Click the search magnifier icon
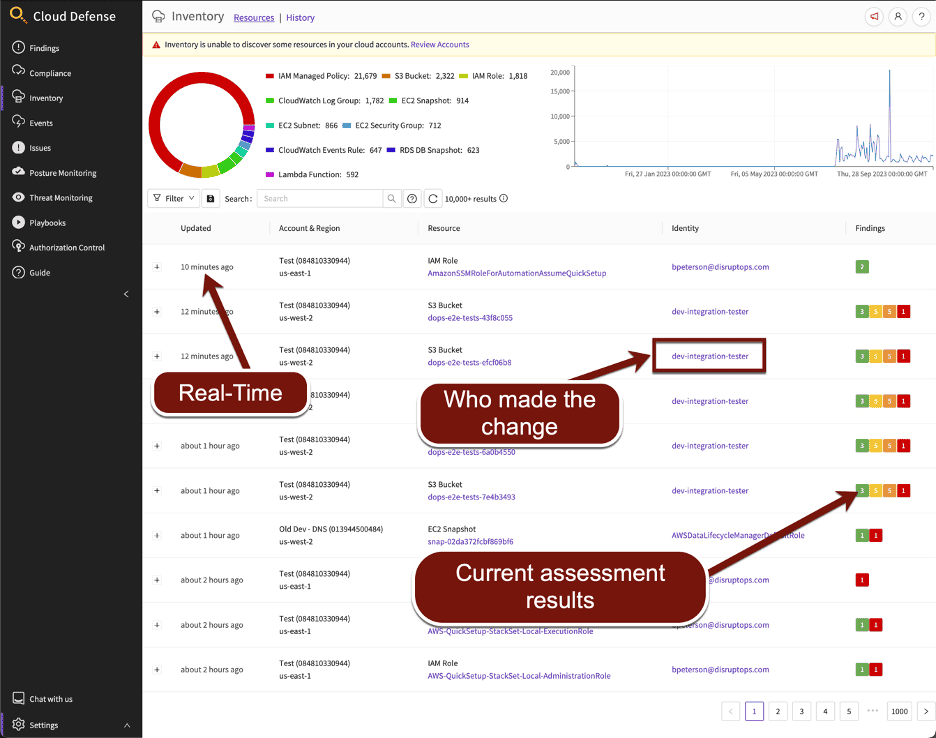This screenshot has width=936, height=738. pyautogui.click(x=392, y=198)
